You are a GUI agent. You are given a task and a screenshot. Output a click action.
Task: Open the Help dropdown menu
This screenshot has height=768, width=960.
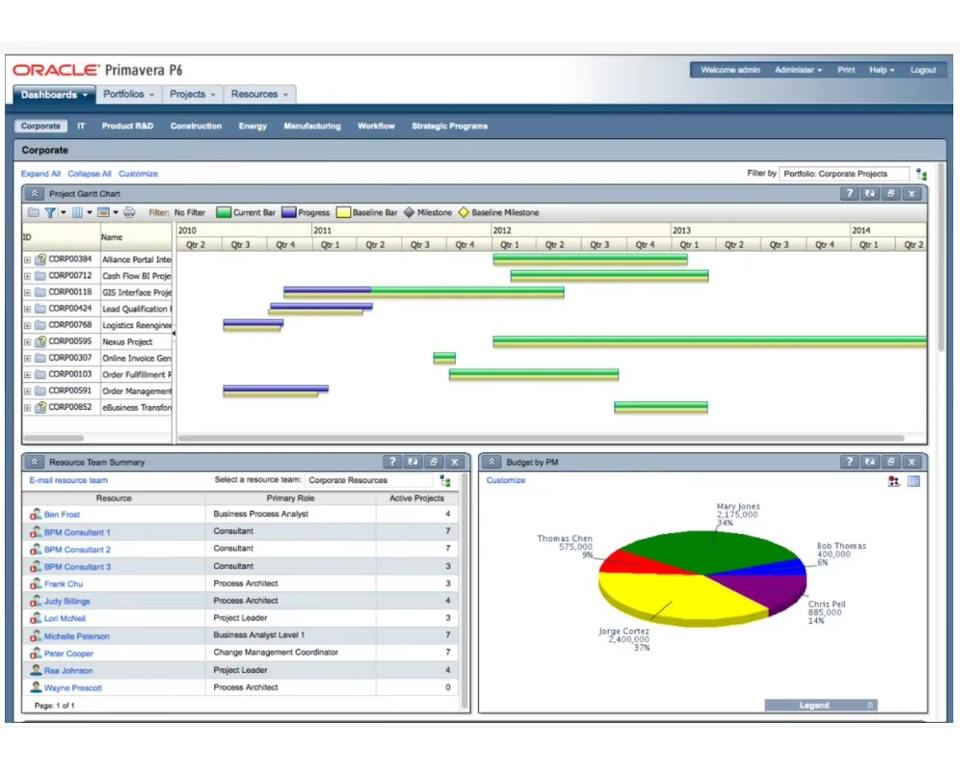pyautogui.click(x=882, y=70)
